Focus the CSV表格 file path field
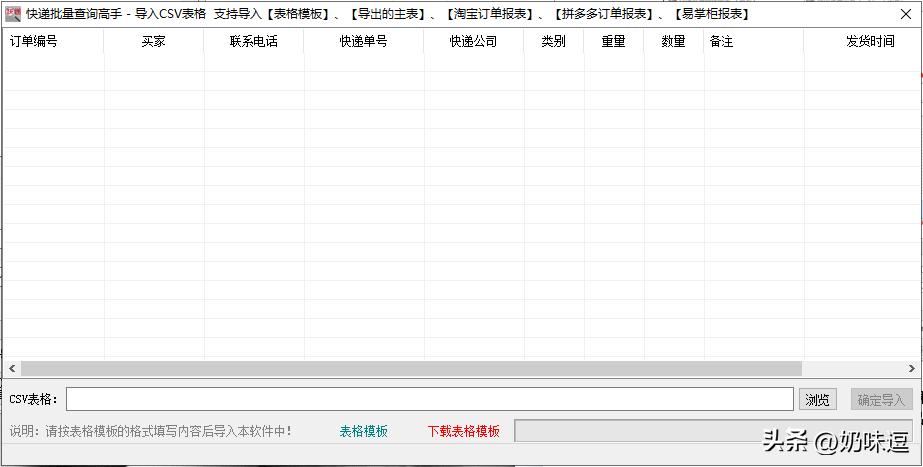 coord(430,399)
